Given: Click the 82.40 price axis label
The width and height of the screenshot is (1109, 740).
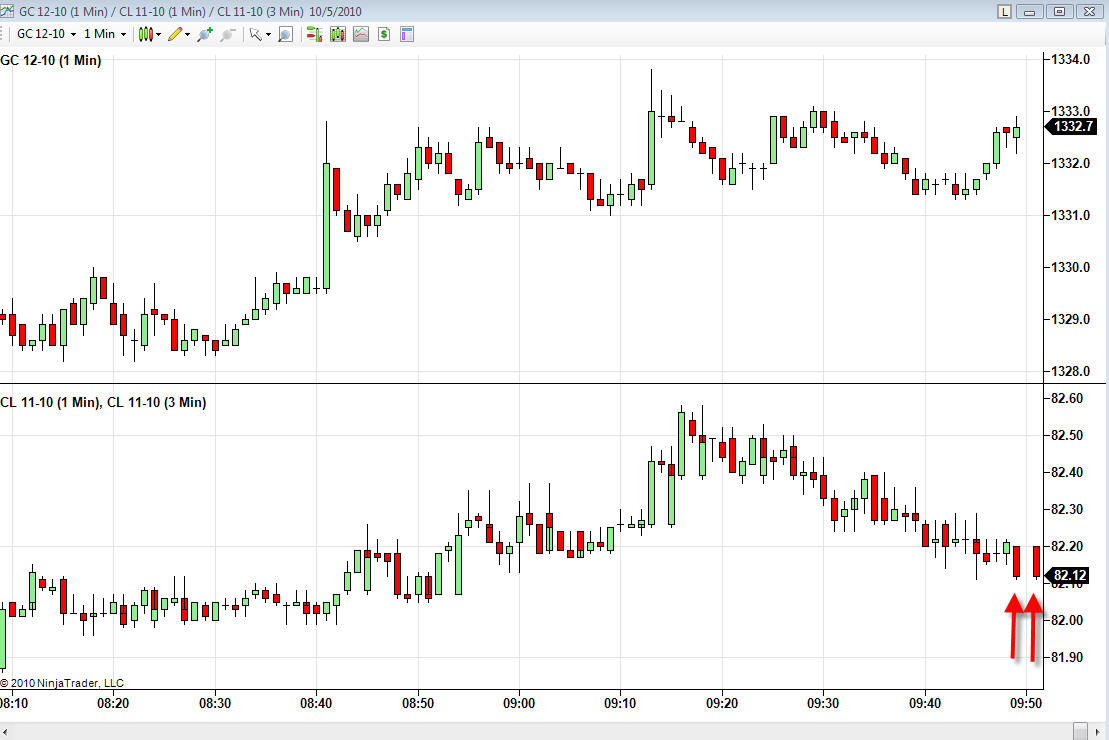Looking at the screenshot, I should point(1067,473).
